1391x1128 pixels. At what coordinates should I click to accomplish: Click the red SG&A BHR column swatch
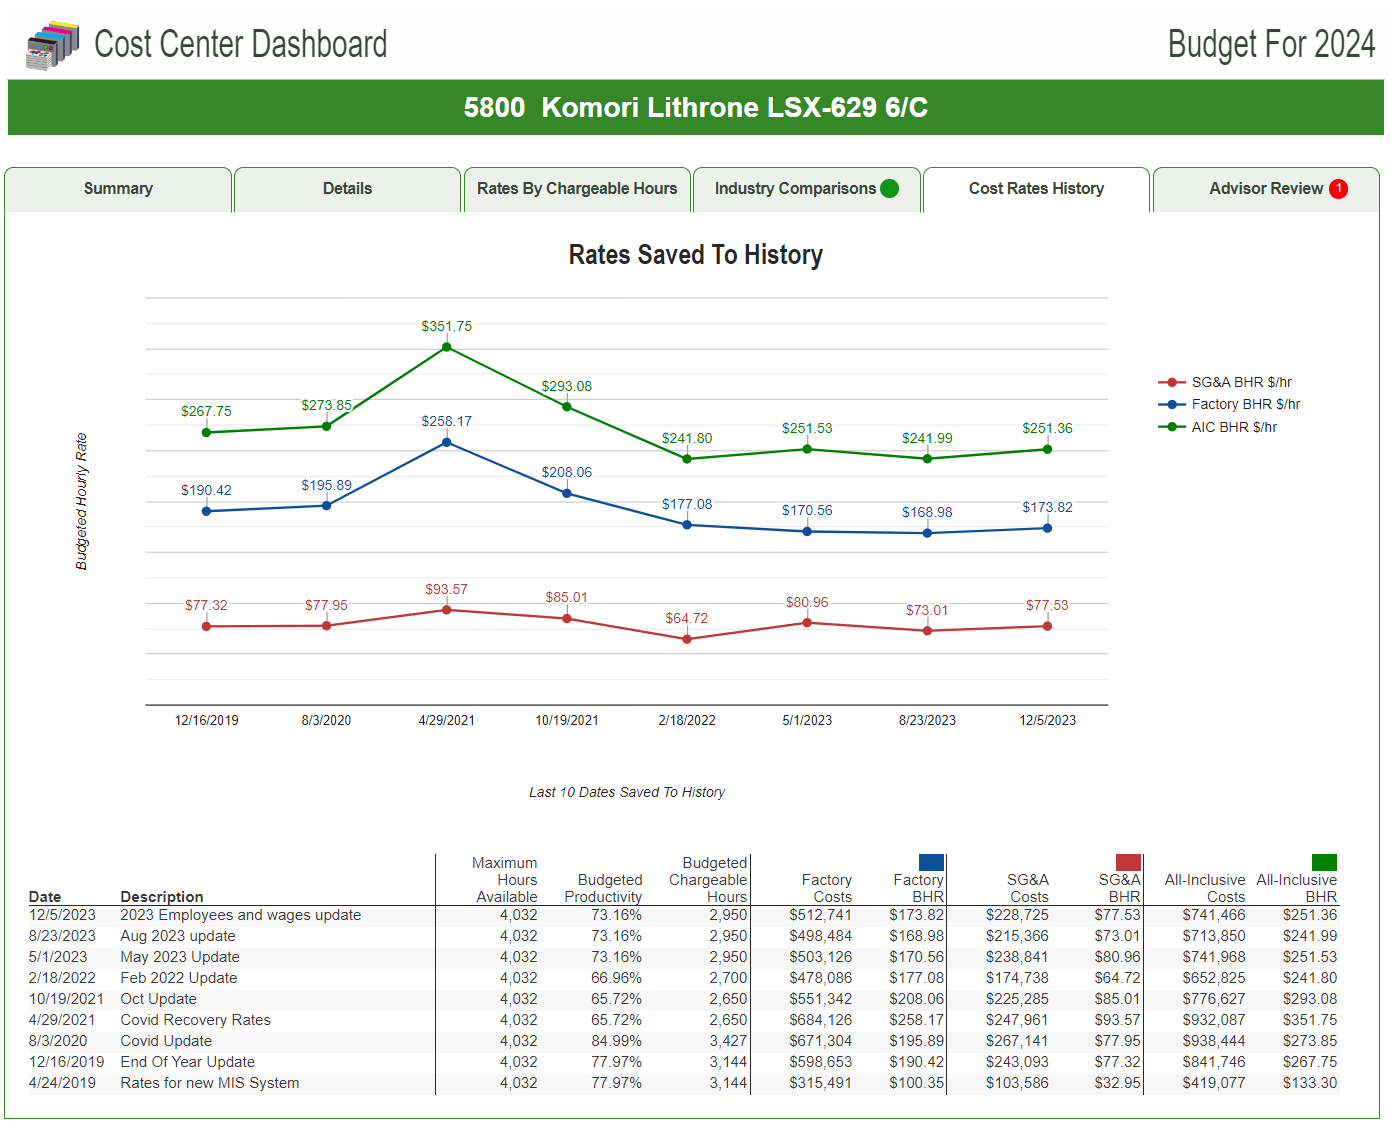pos(1128,862)
